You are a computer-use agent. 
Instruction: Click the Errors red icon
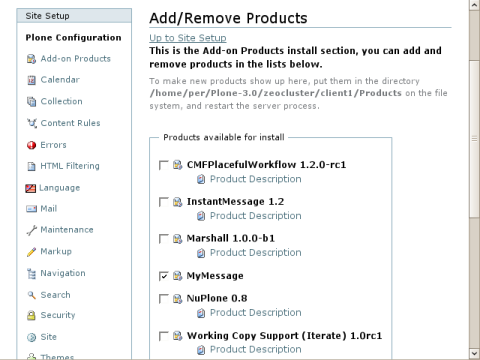(31, 145)
